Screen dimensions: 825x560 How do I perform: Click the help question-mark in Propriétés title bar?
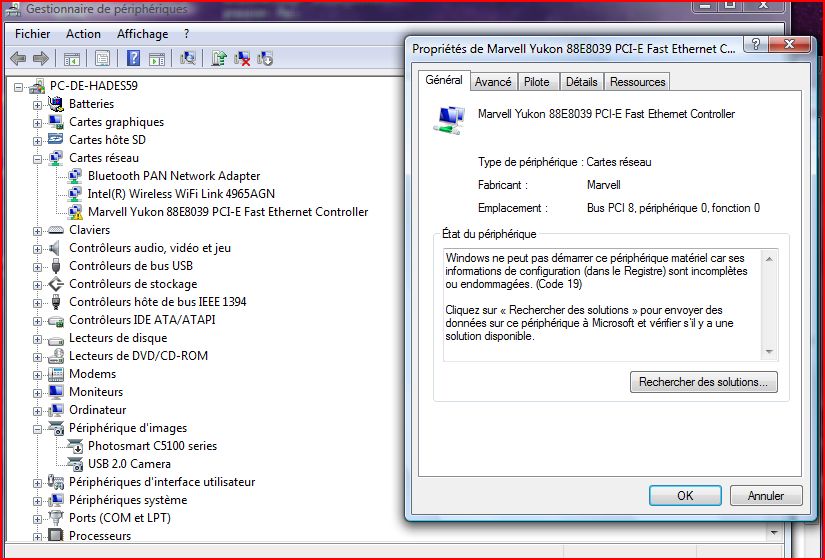click(755, 45)
